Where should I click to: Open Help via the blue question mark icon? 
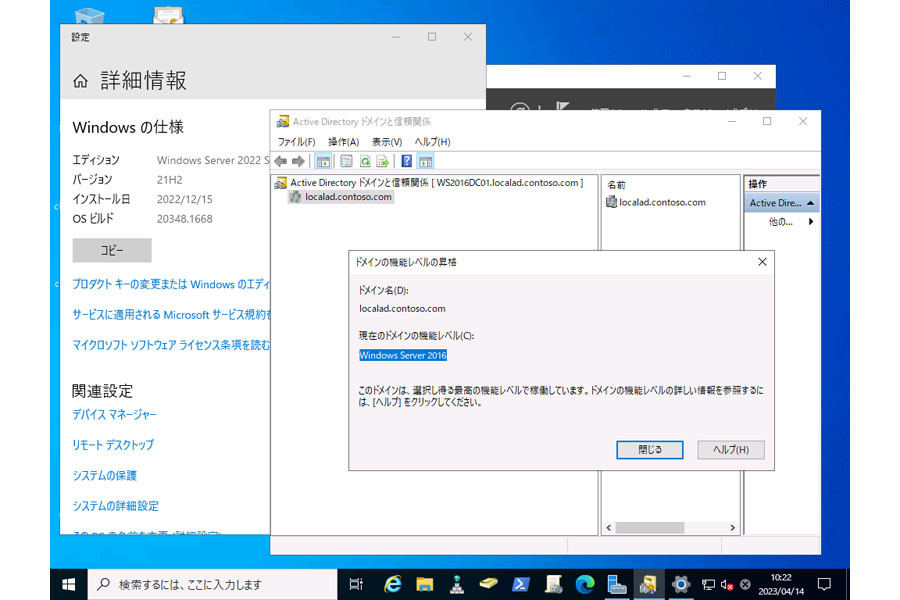click(x=406, y=161)
